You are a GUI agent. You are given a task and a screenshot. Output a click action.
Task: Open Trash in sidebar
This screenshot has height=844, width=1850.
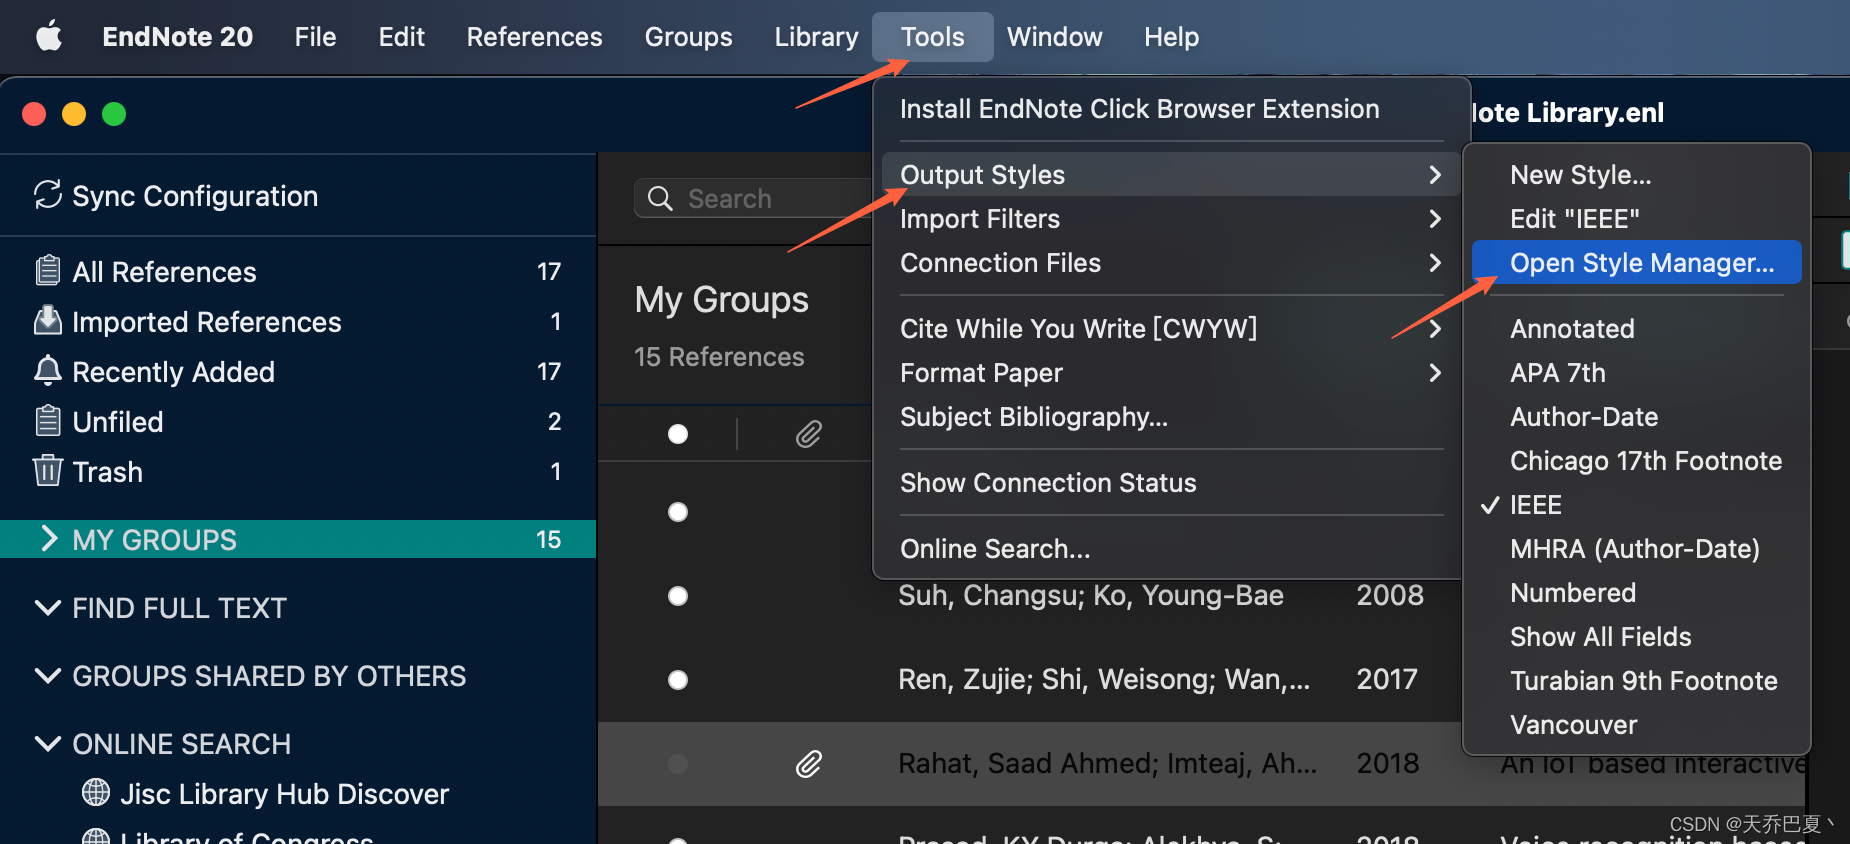pos(298,471)
